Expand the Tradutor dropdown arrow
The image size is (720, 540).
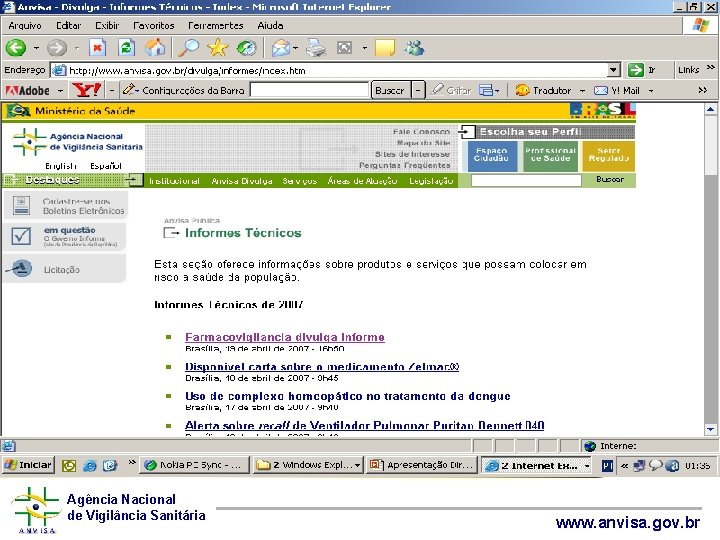tap(582, 90)
